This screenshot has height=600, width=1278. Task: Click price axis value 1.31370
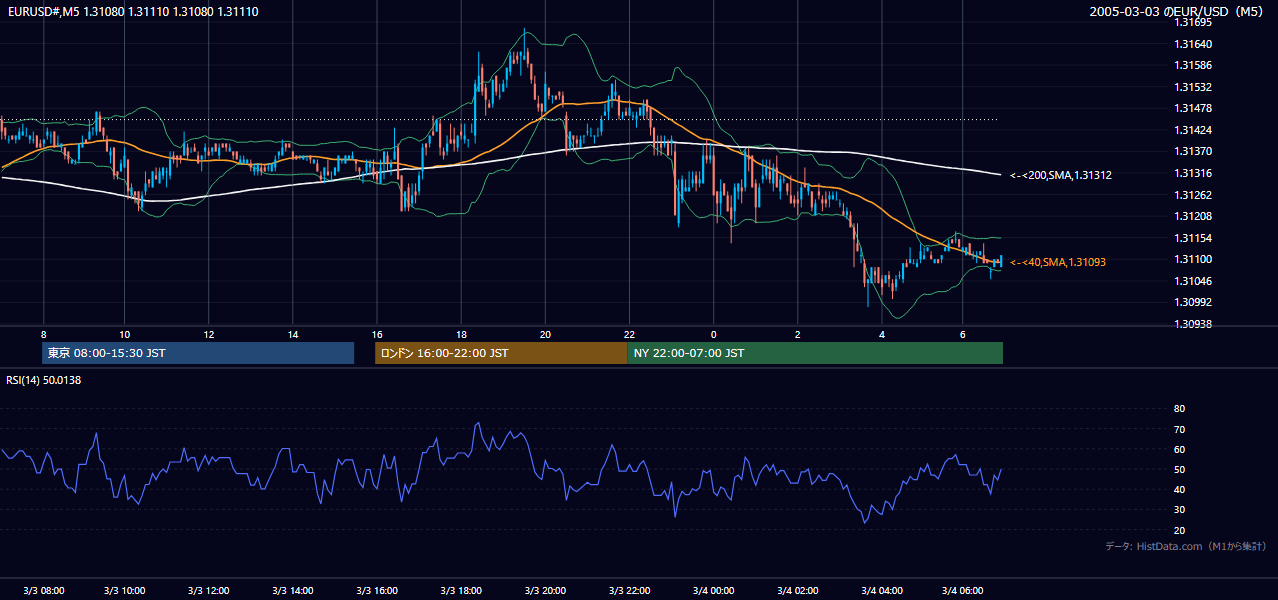coord(1194,151)
